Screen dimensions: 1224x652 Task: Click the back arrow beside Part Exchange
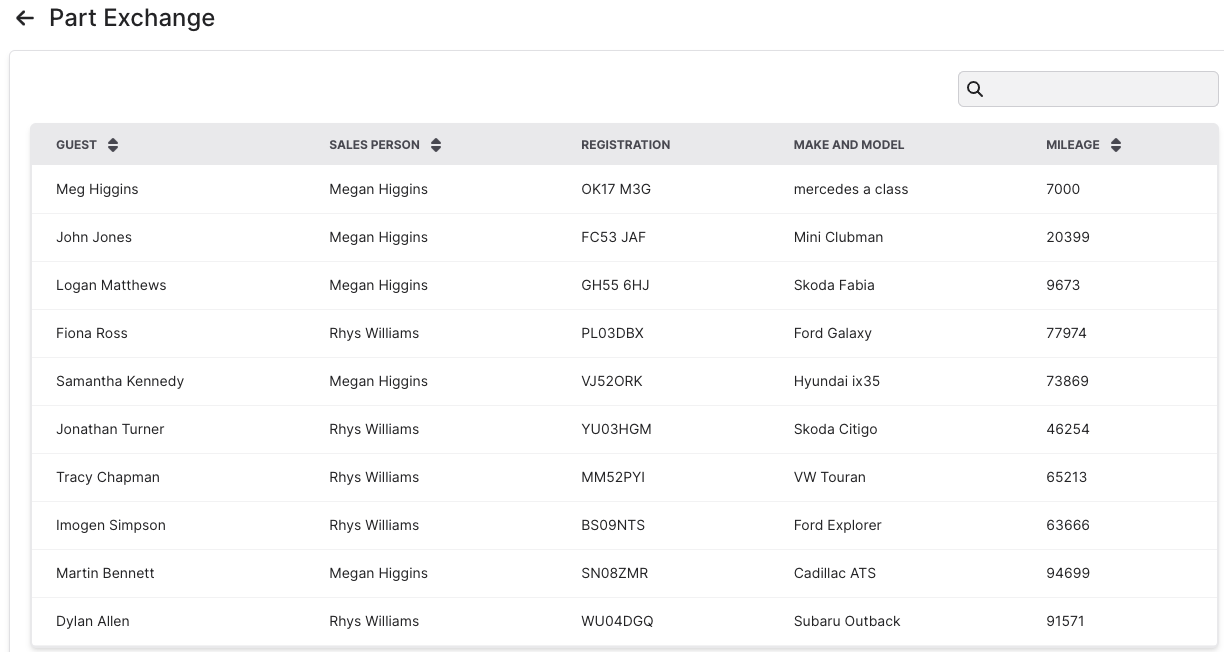25,19
